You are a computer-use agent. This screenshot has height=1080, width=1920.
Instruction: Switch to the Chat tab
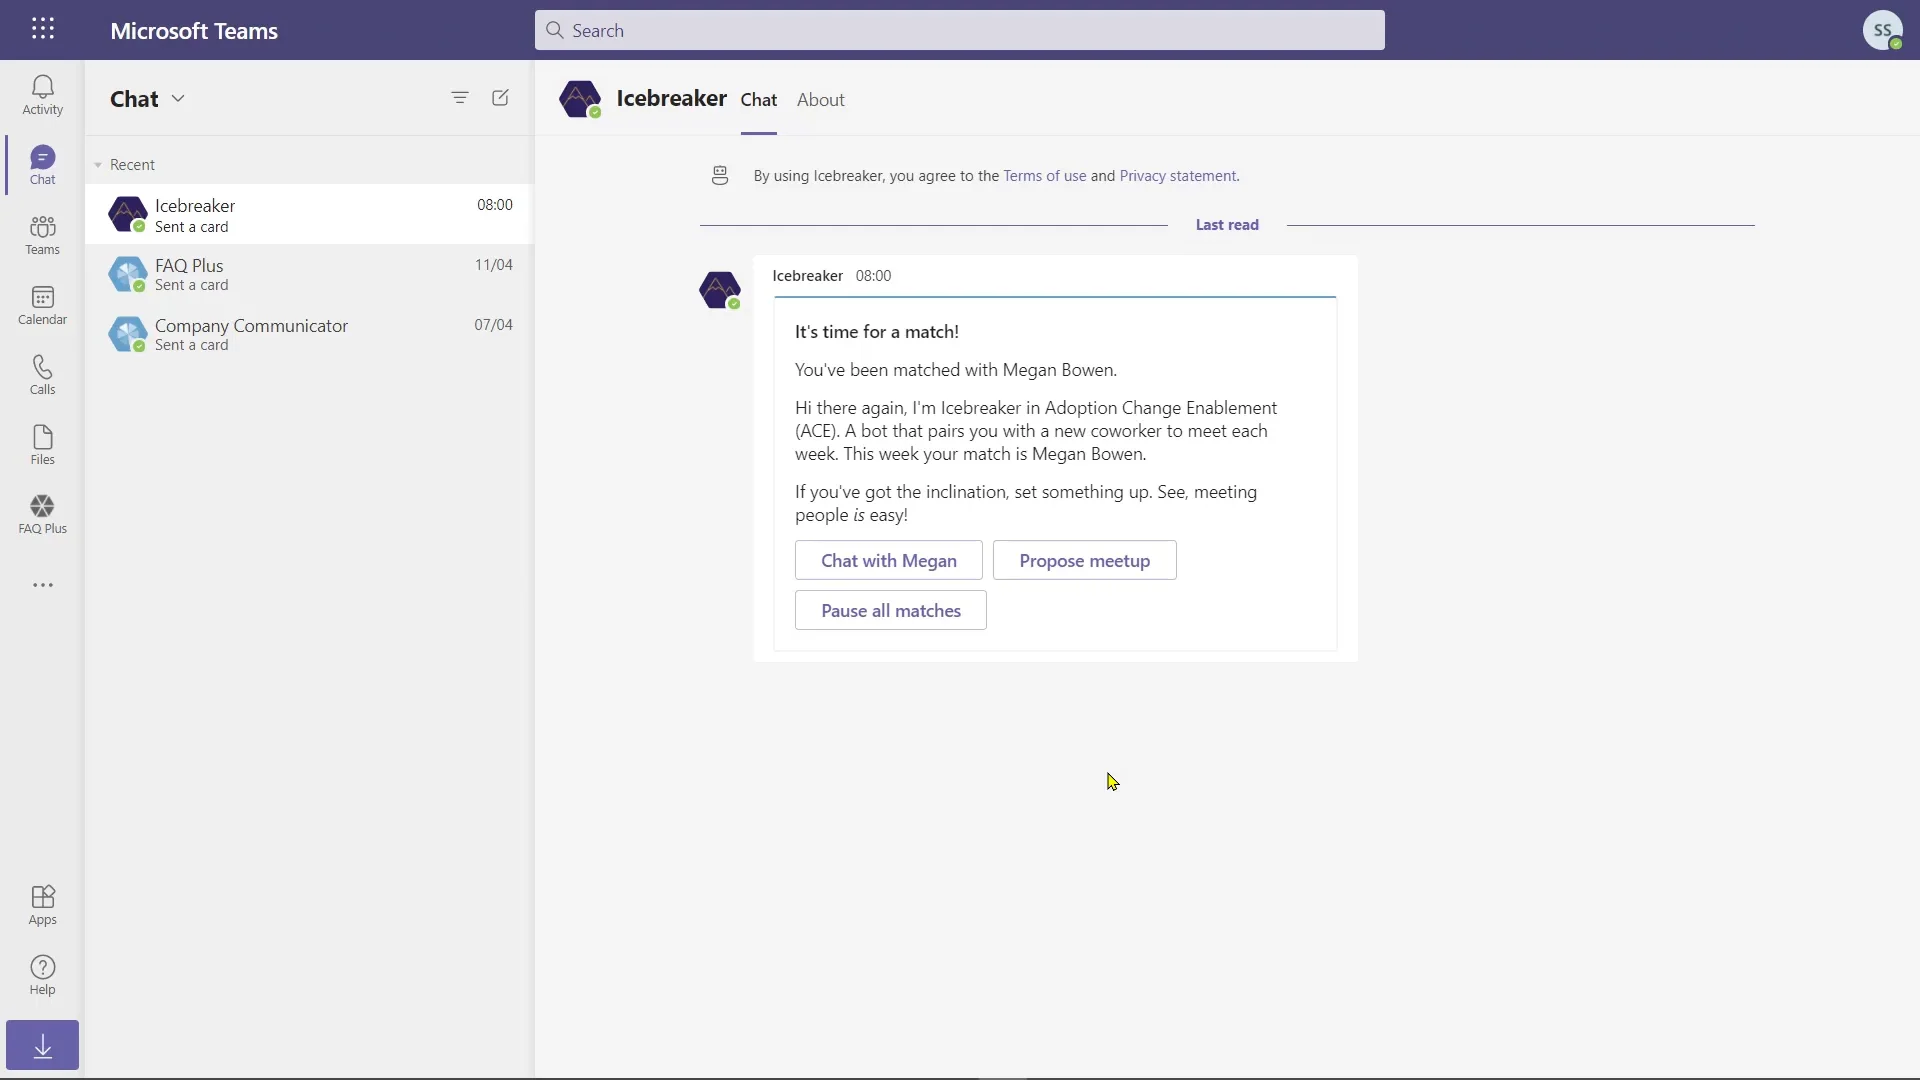759,100
